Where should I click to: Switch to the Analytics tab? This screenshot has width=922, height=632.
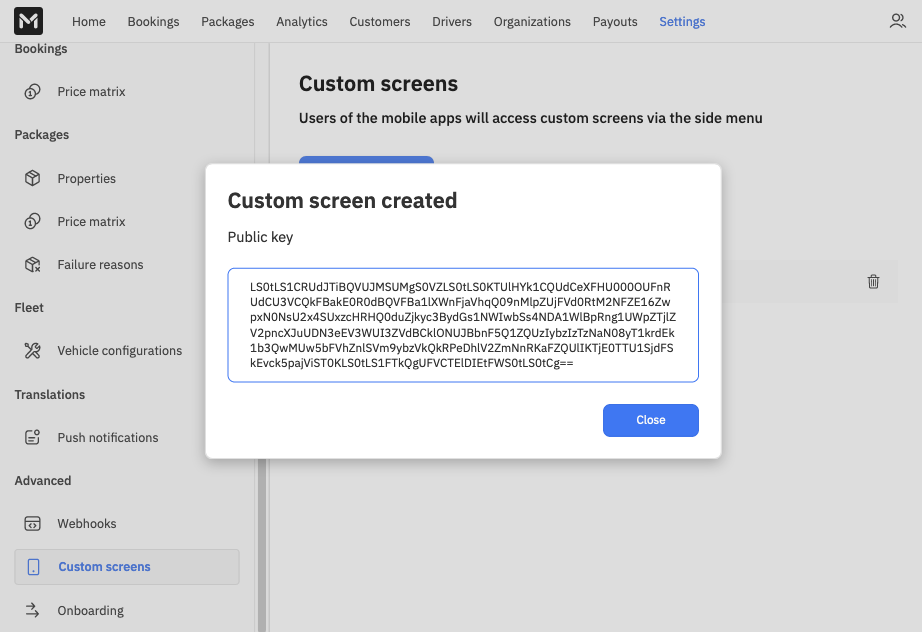[302, 22]
